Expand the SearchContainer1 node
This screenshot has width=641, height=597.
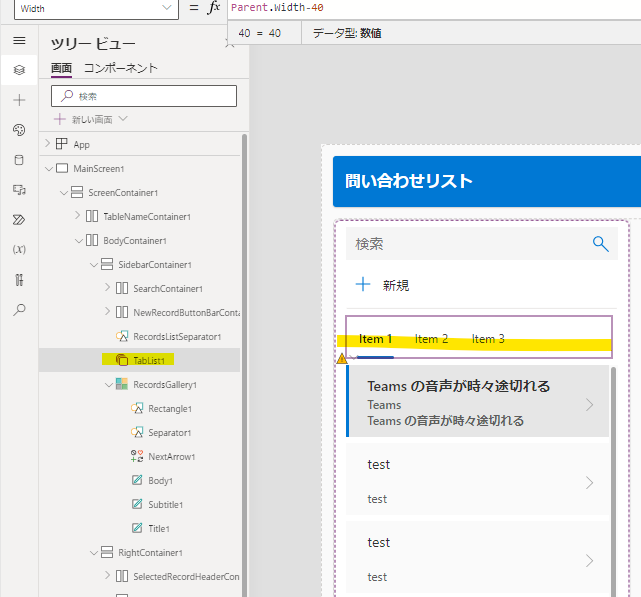(x=108, y=287)
